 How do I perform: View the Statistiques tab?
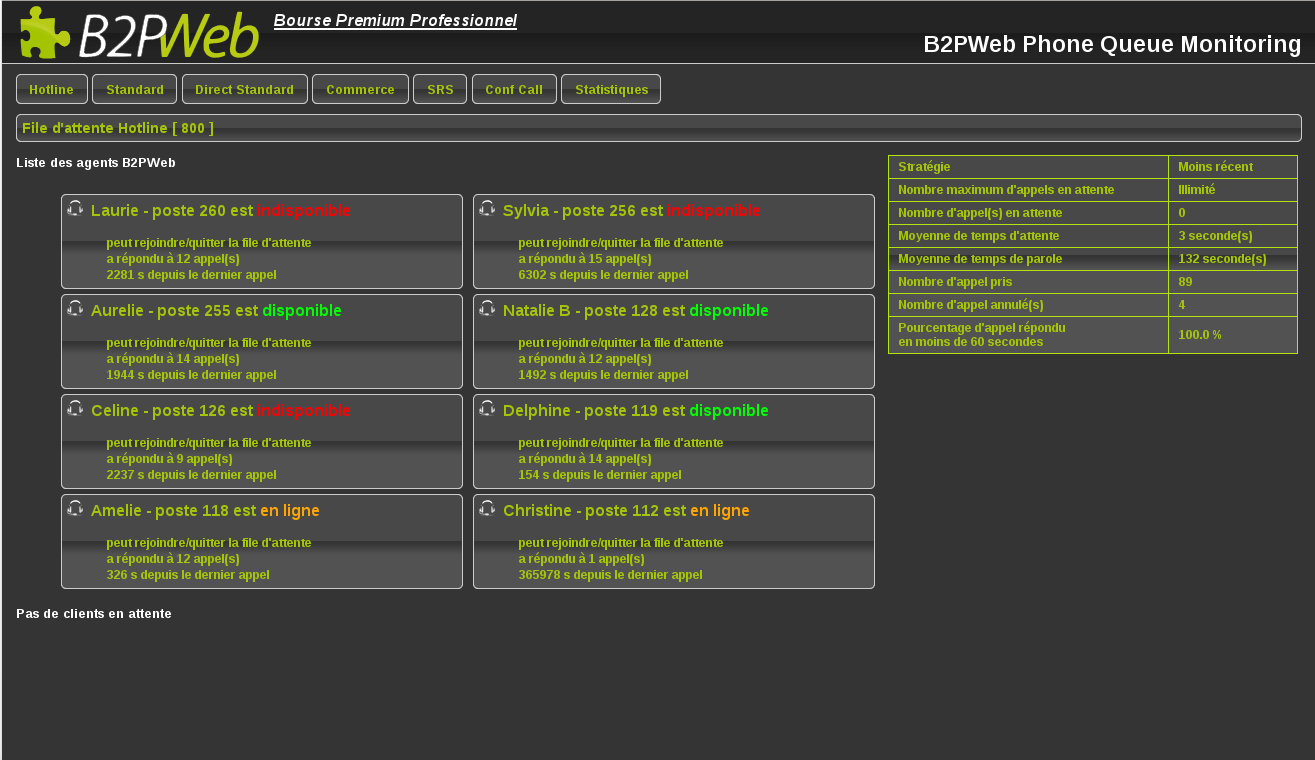click(611, 89)
